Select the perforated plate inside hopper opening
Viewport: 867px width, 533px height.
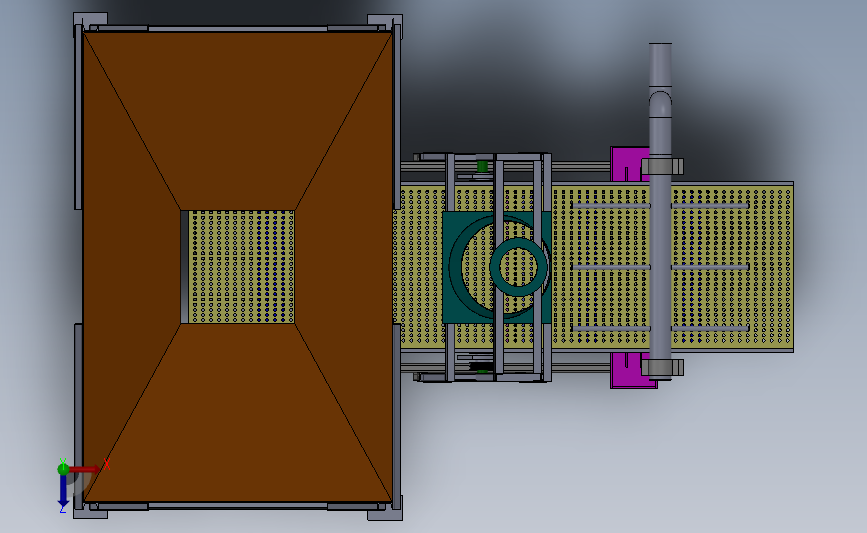coord(241,266)
